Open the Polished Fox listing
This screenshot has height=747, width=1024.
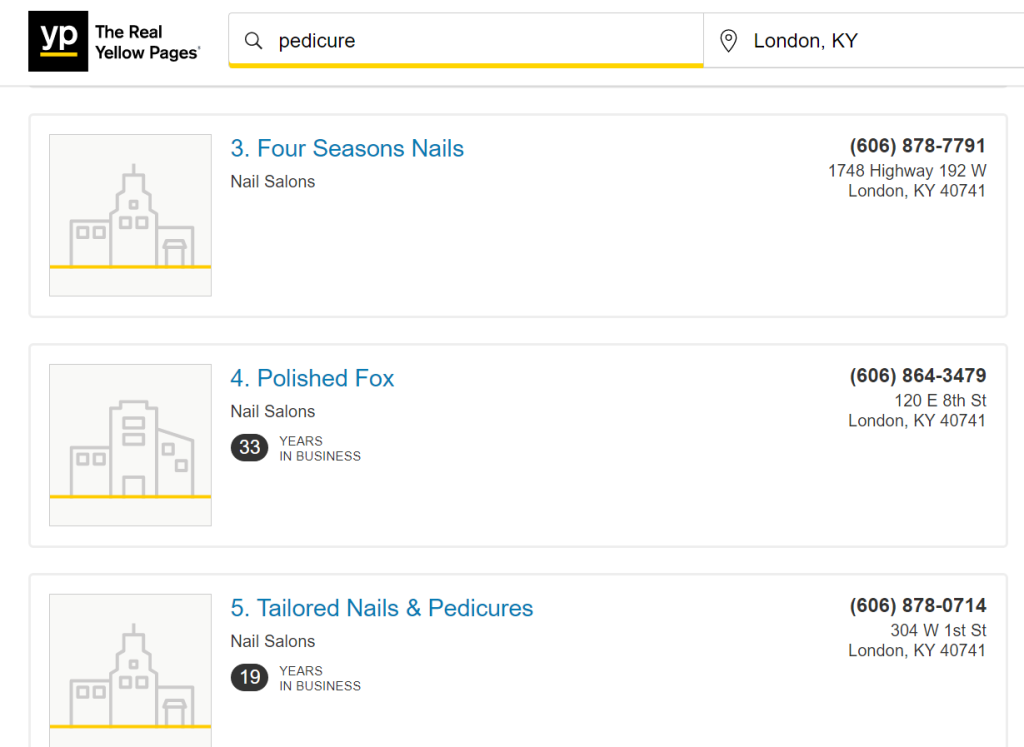pyautogui.click(x=312, y=379)
